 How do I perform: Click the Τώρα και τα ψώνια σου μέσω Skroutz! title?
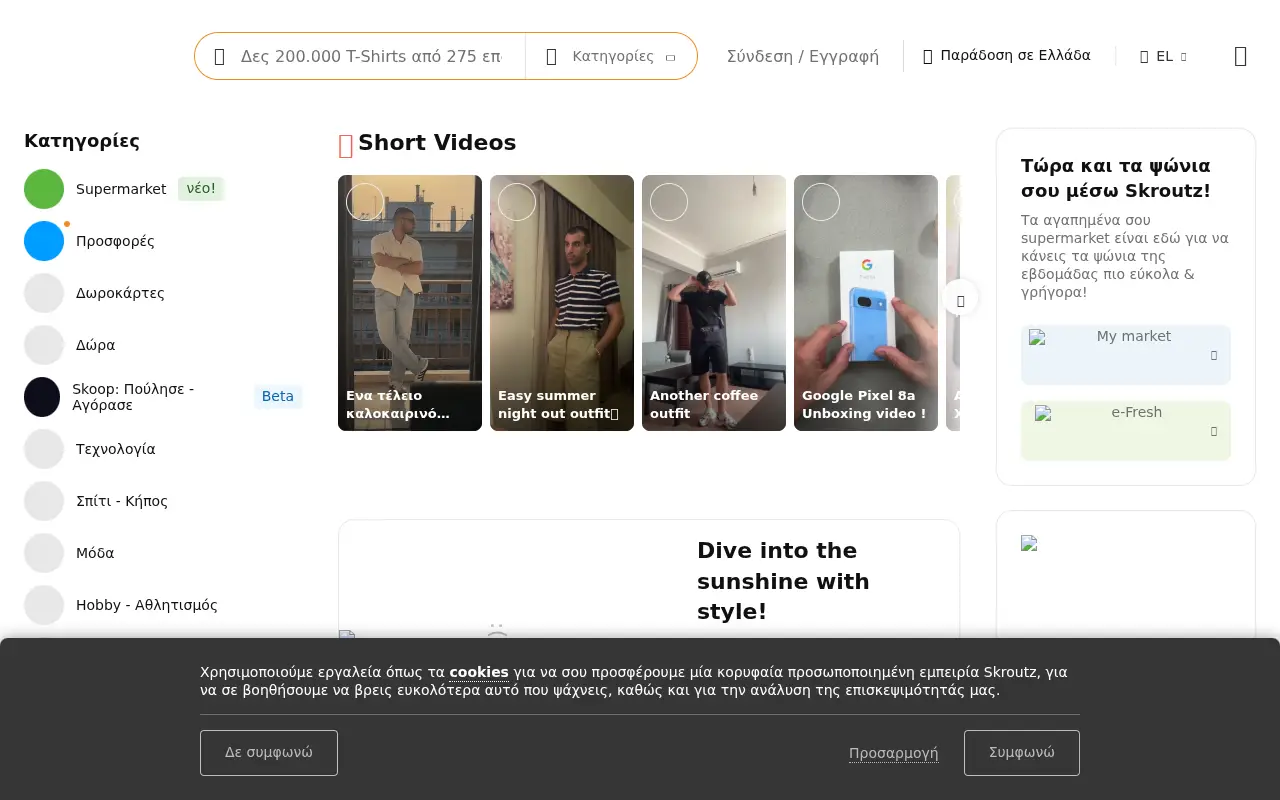1116,178
